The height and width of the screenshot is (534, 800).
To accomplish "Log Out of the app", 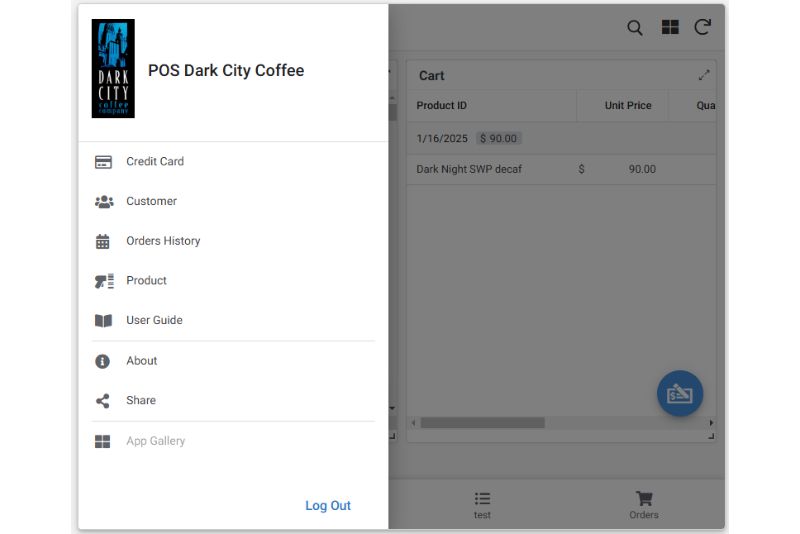I will point(328,505).
